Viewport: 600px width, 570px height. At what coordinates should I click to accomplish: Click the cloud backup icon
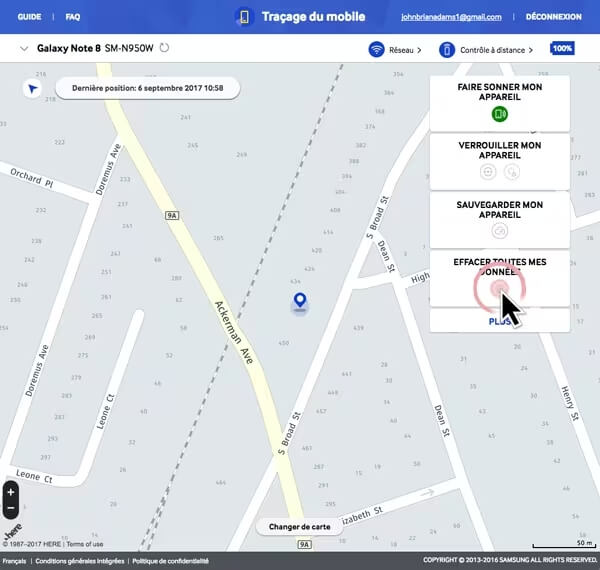[499, 231]
